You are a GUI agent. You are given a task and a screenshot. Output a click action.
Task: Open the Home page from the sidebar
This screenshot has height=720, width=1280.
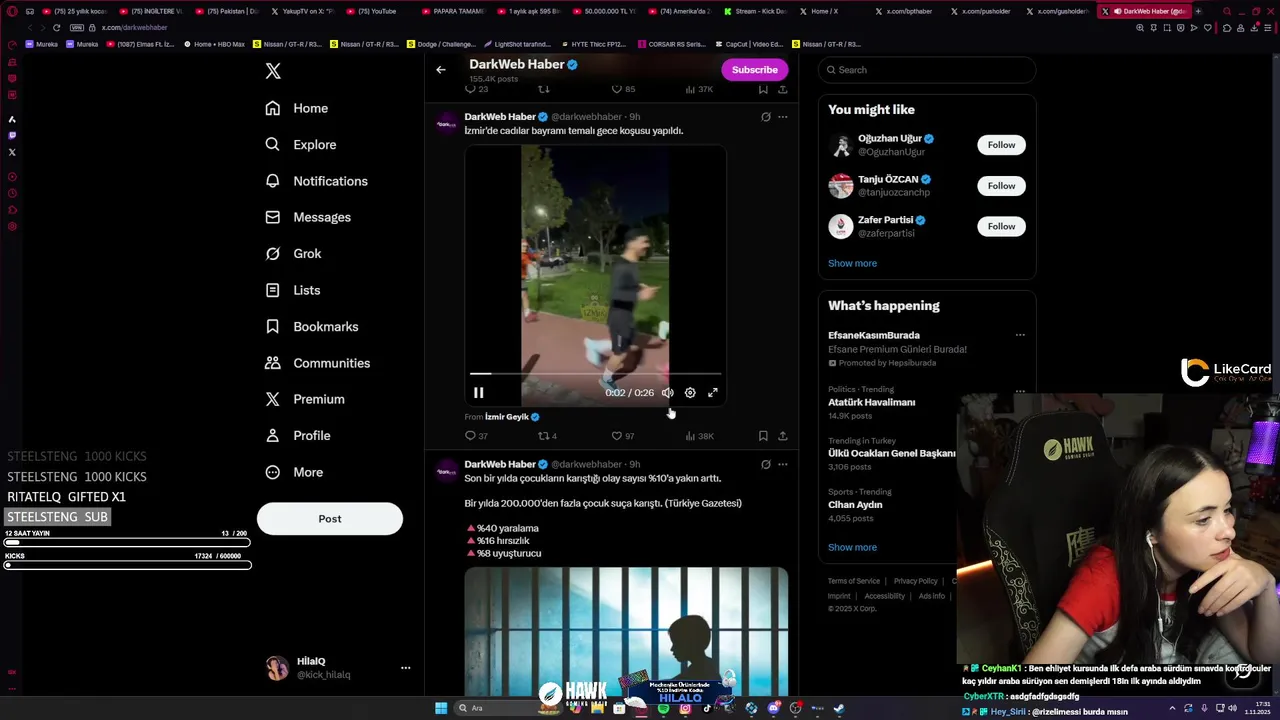(296, 108)
